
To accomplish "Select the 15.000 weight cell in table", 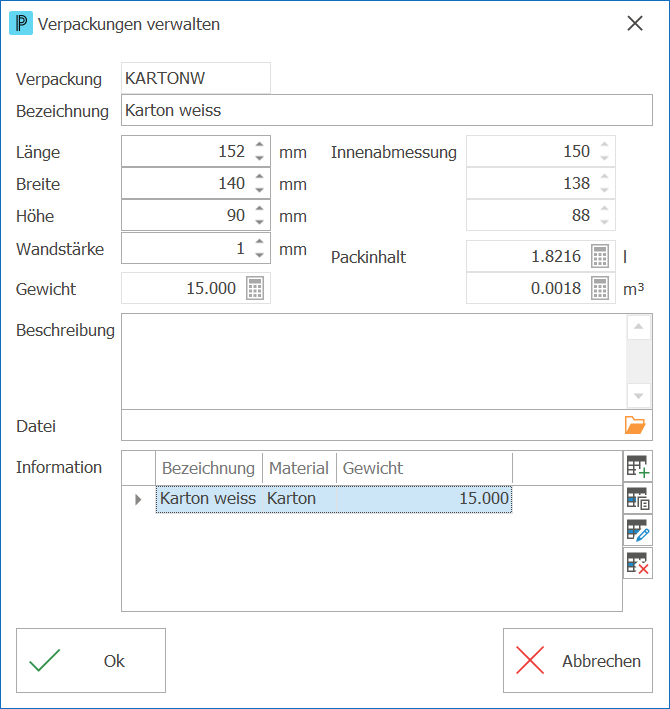I will click(x=424, y=499).
